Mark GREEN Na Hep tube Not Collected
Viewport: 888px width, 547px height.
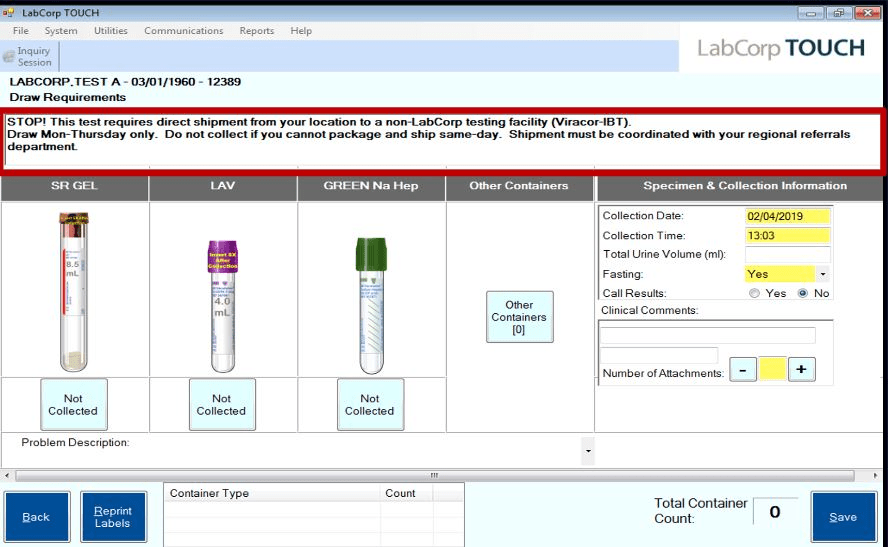[370, 404]
